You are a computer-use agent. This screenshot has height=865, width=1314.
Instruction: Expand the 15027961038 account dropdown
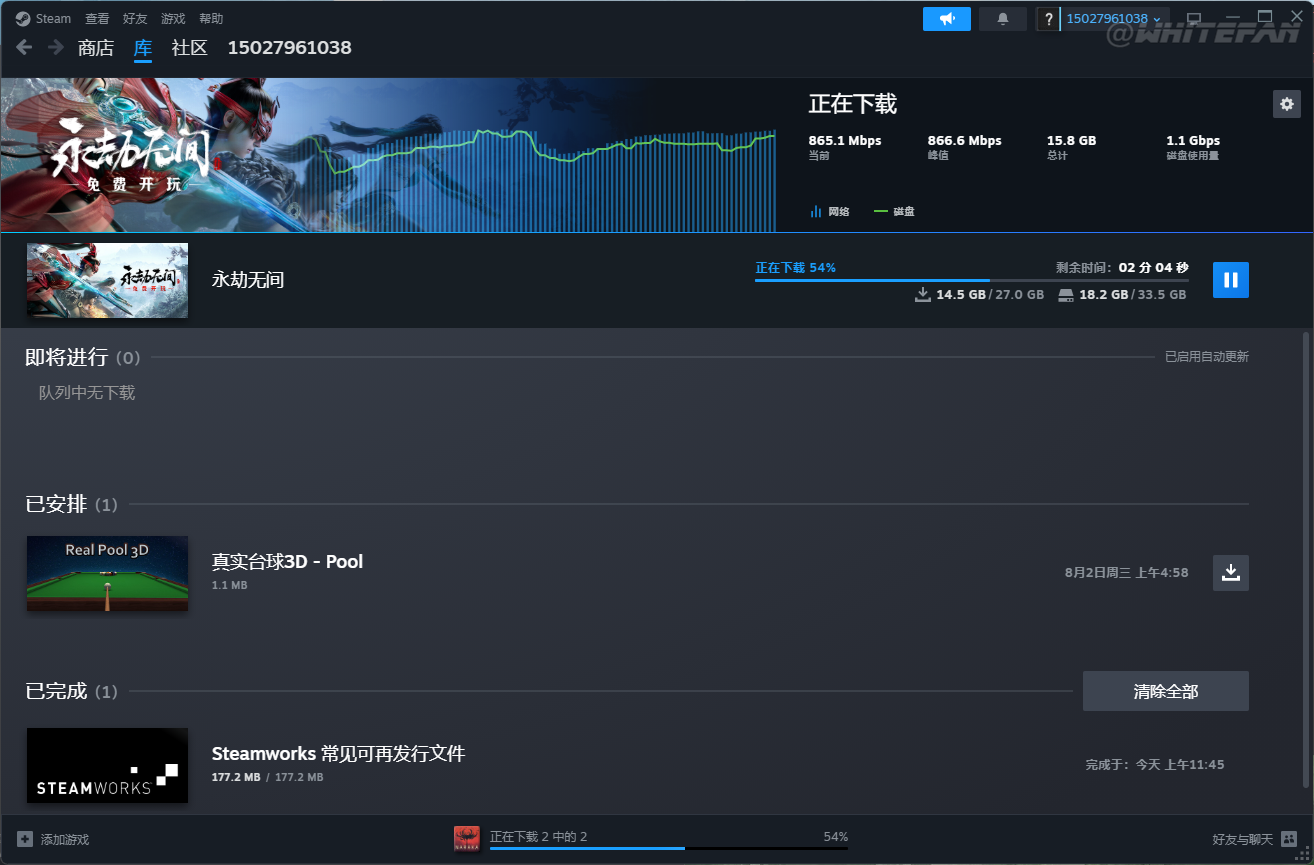point(1114,19)
